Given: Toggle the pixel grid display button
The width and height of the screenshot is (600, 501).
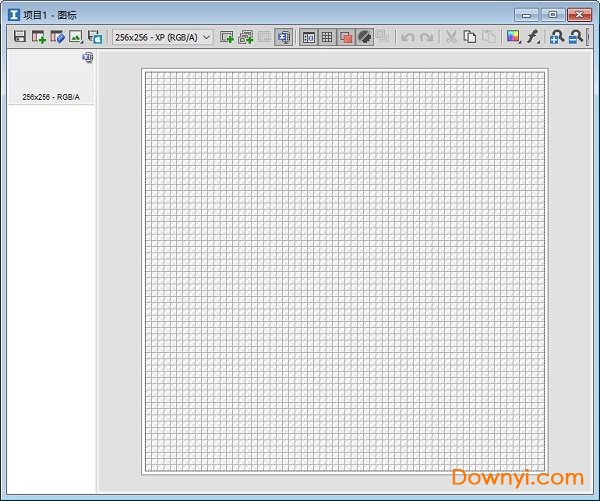Looking at the screenshot, I should (x=327, y=37).
